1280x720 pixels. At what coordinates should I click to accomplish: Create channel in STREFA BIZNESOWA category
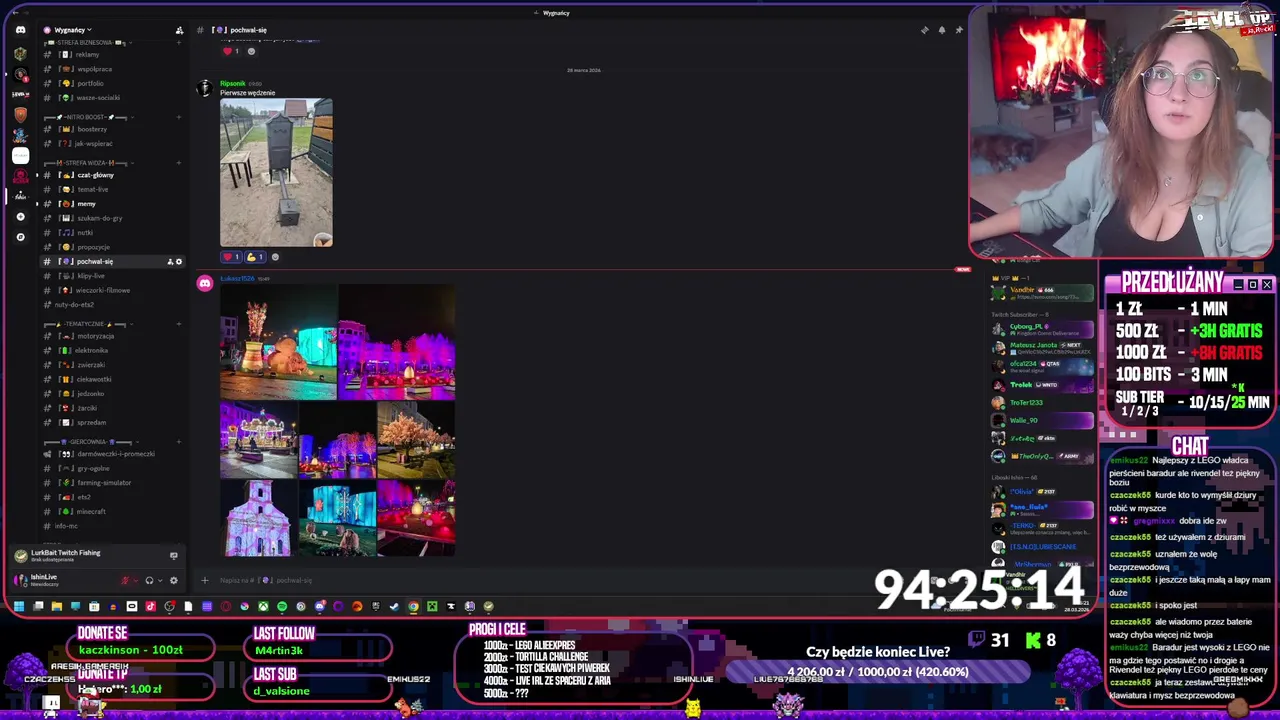(179, 43)
